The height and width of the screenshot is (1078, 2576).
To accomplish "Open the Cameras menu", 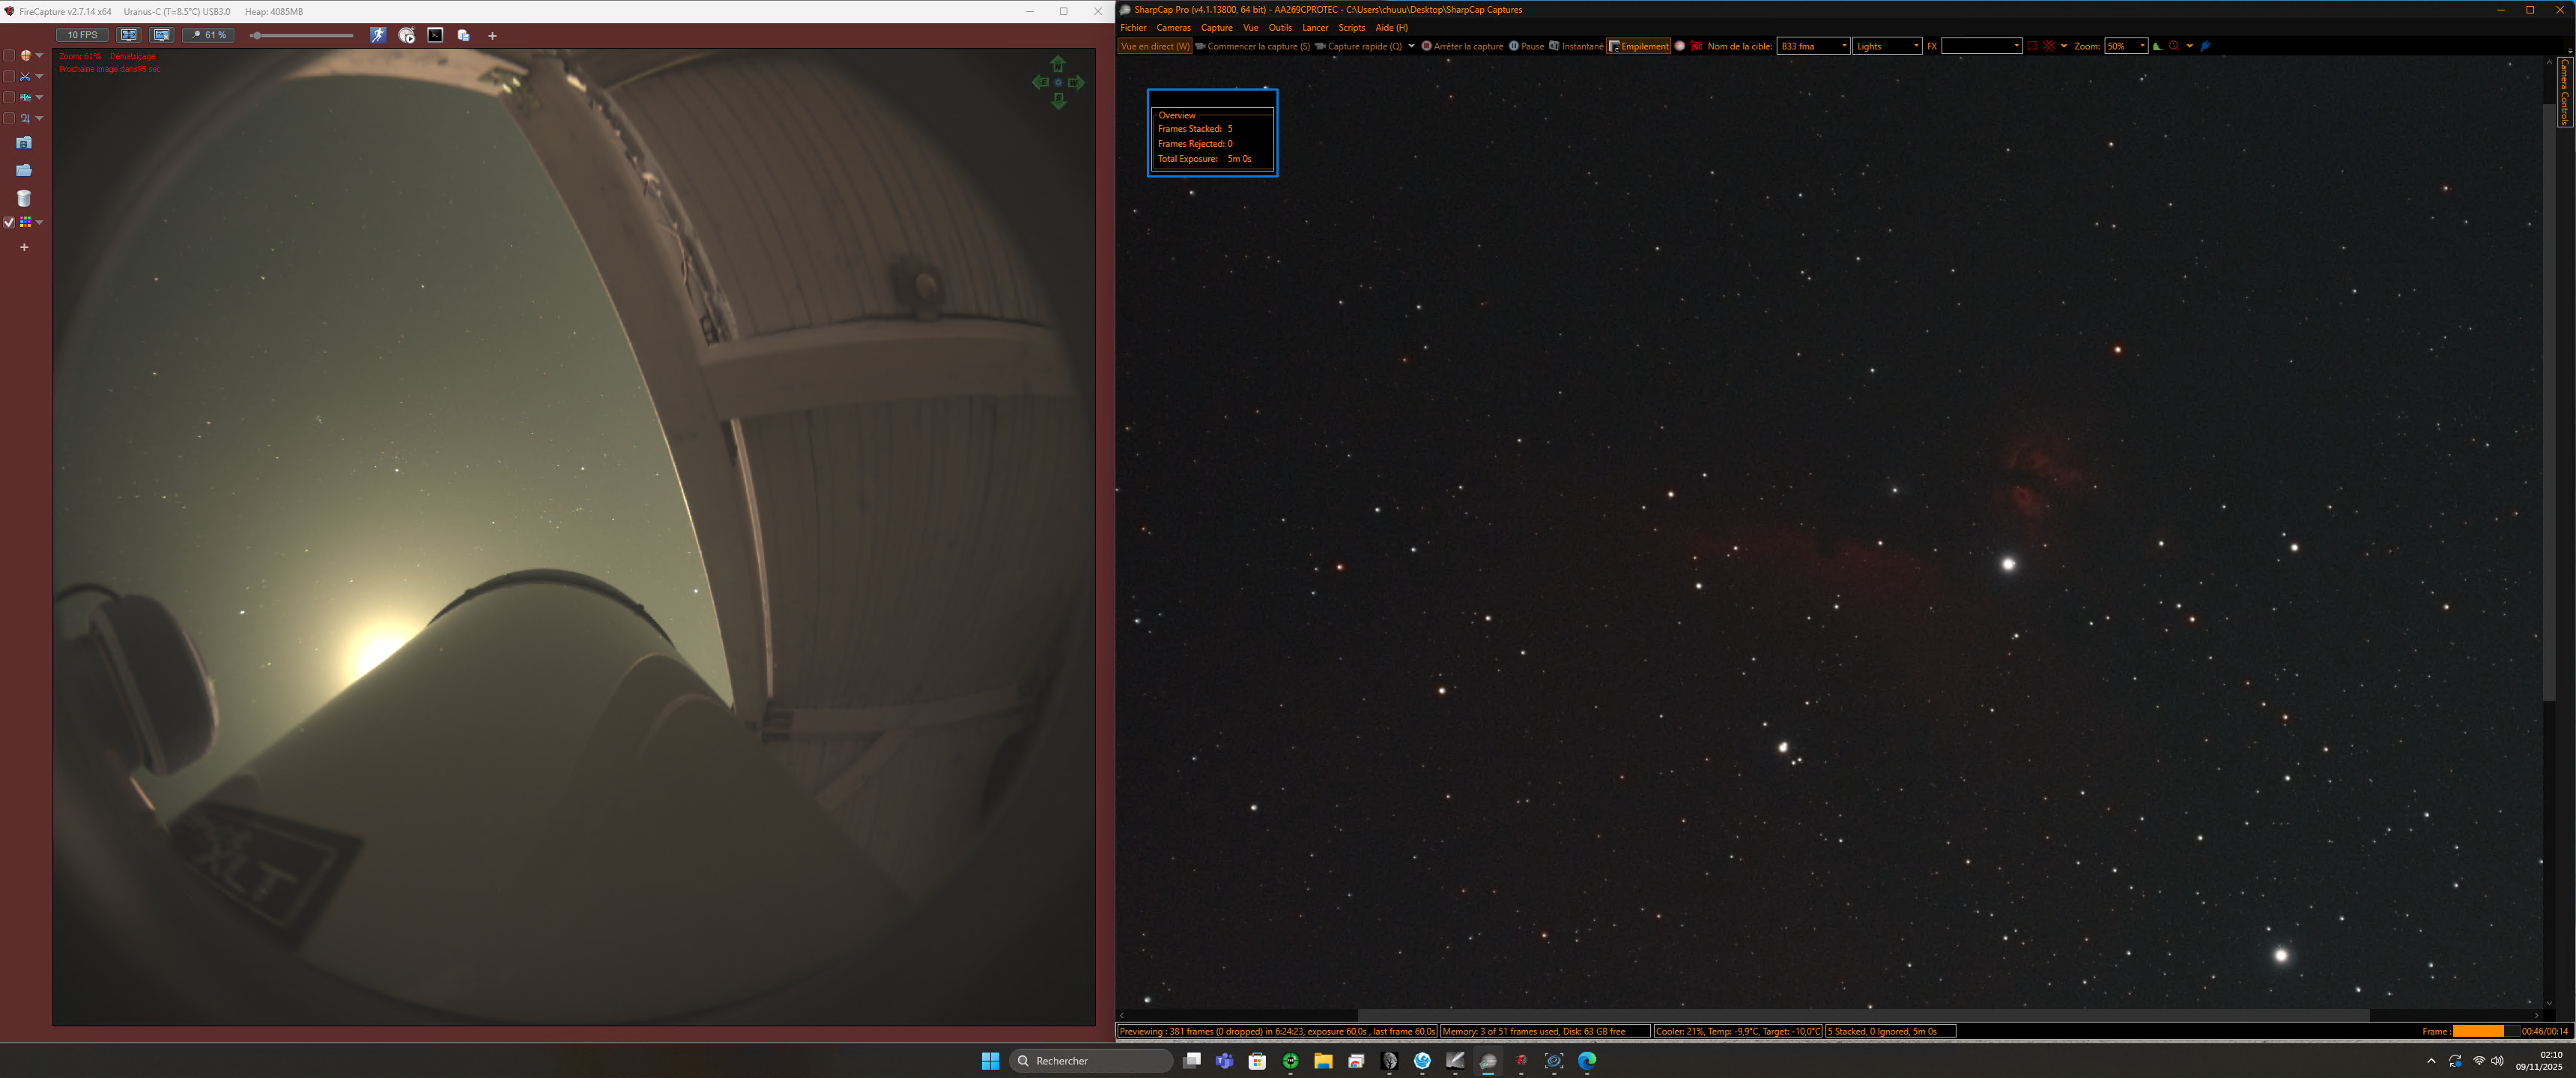I will point(1173,28).
